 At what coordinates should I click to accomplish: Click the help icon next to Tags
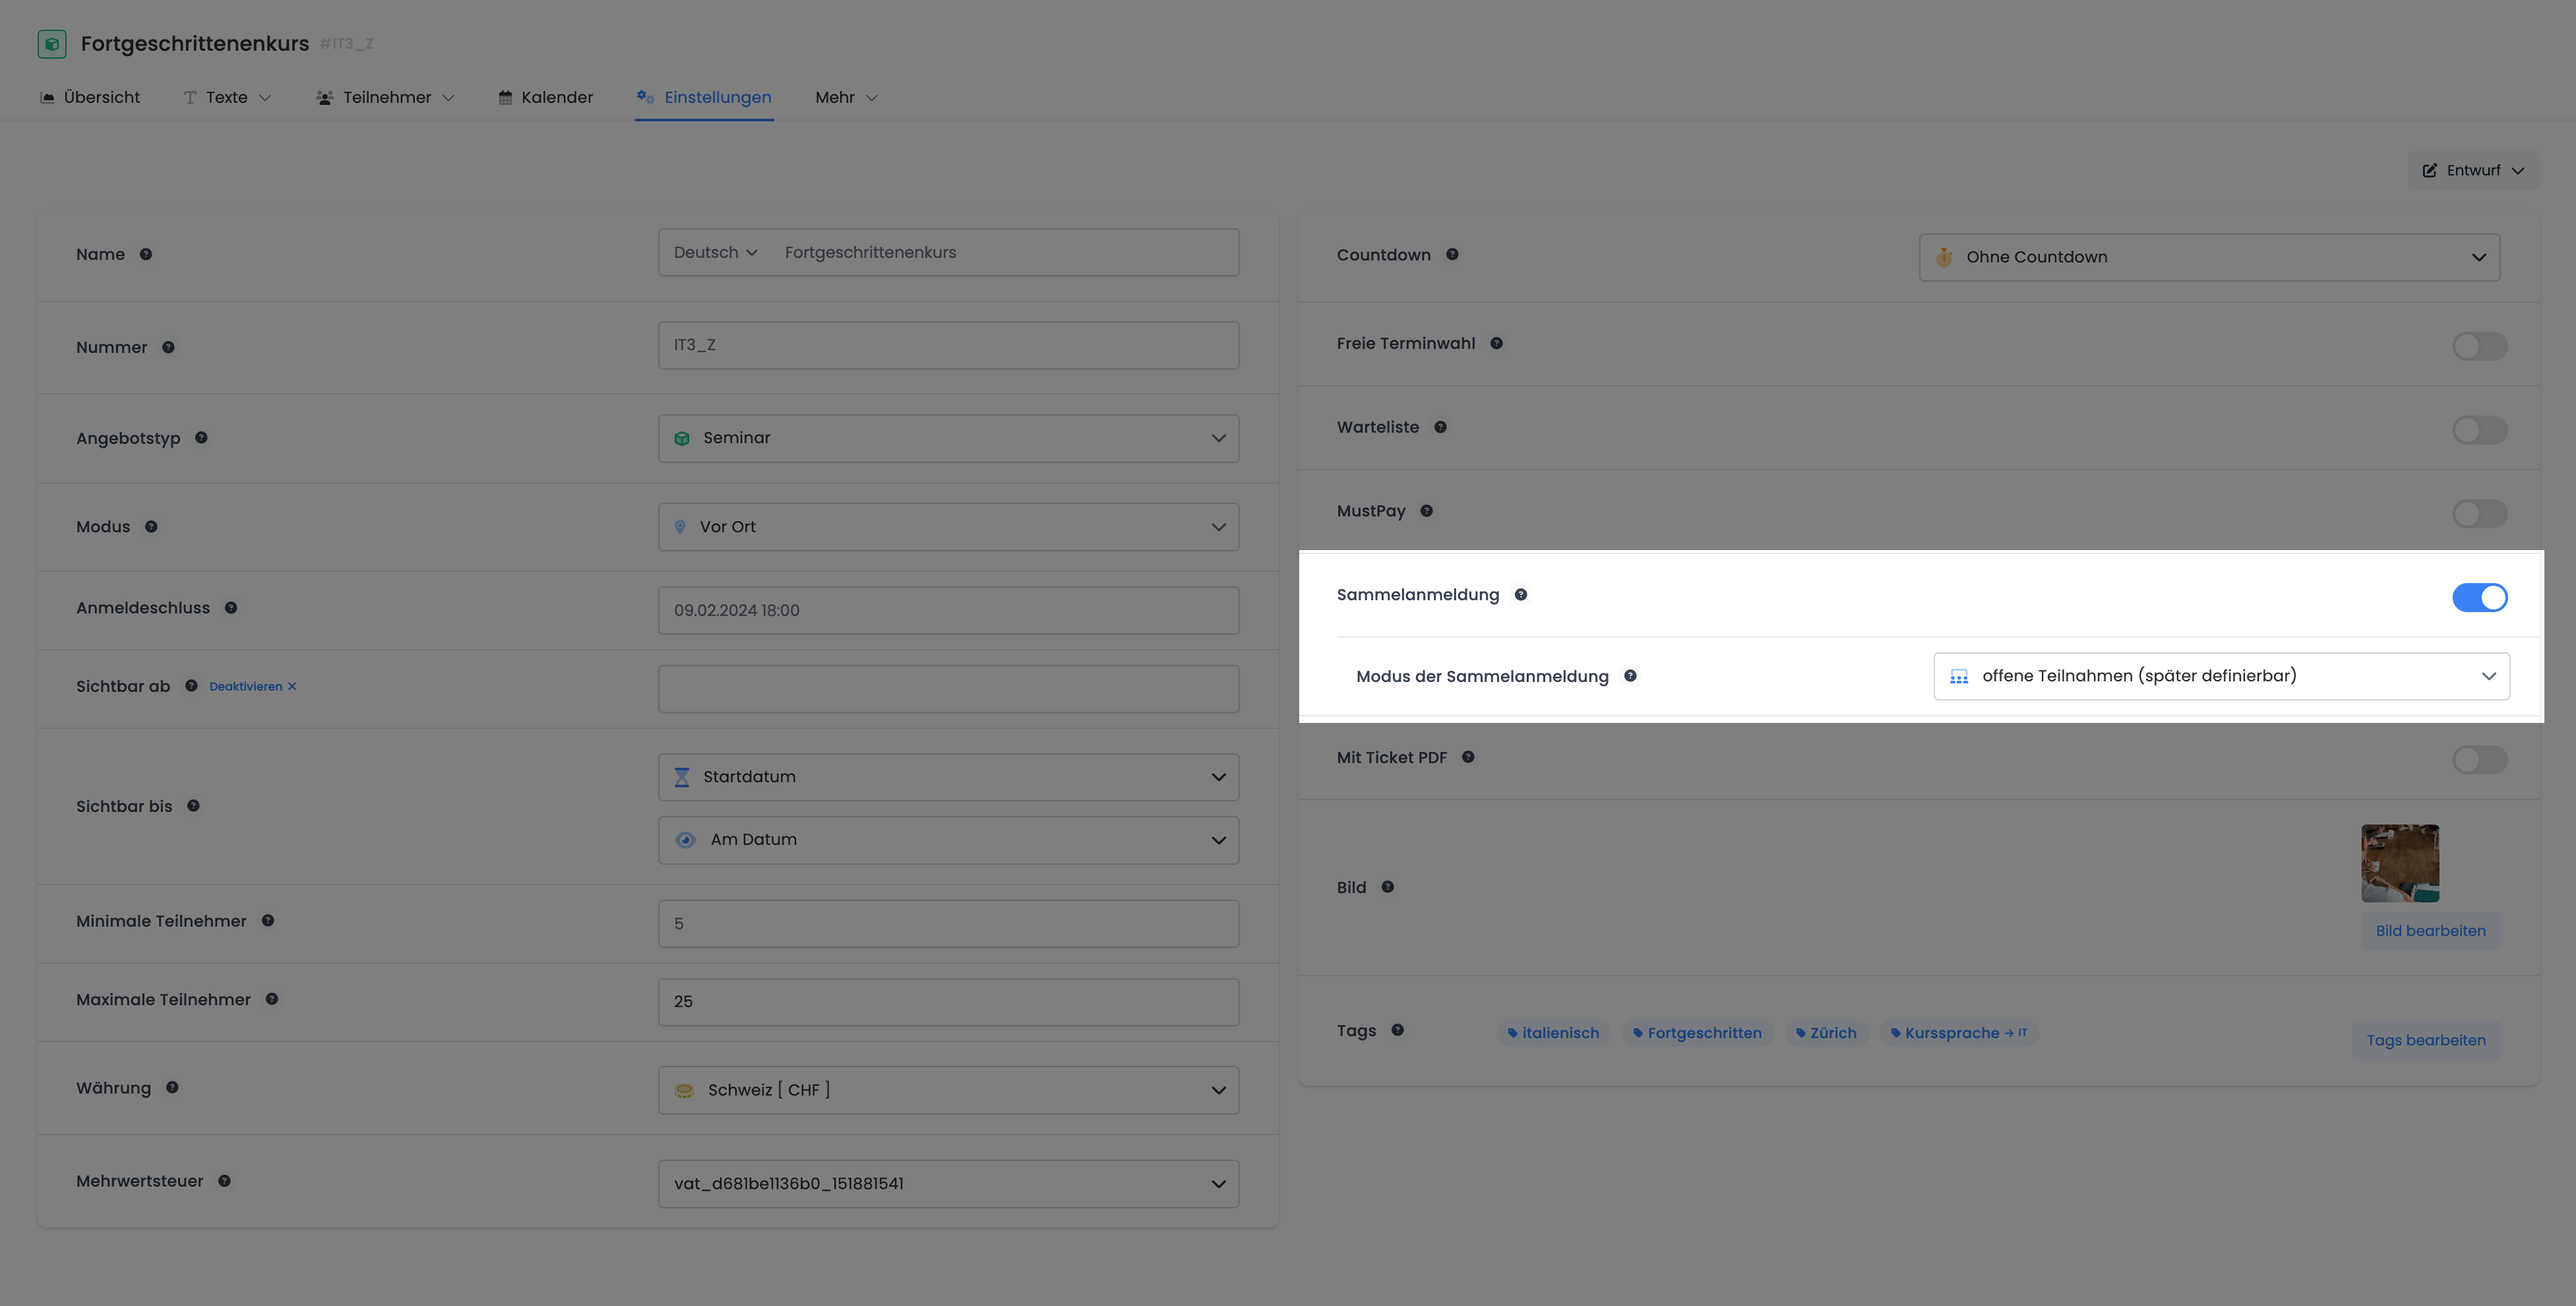click(1398, 1030)
